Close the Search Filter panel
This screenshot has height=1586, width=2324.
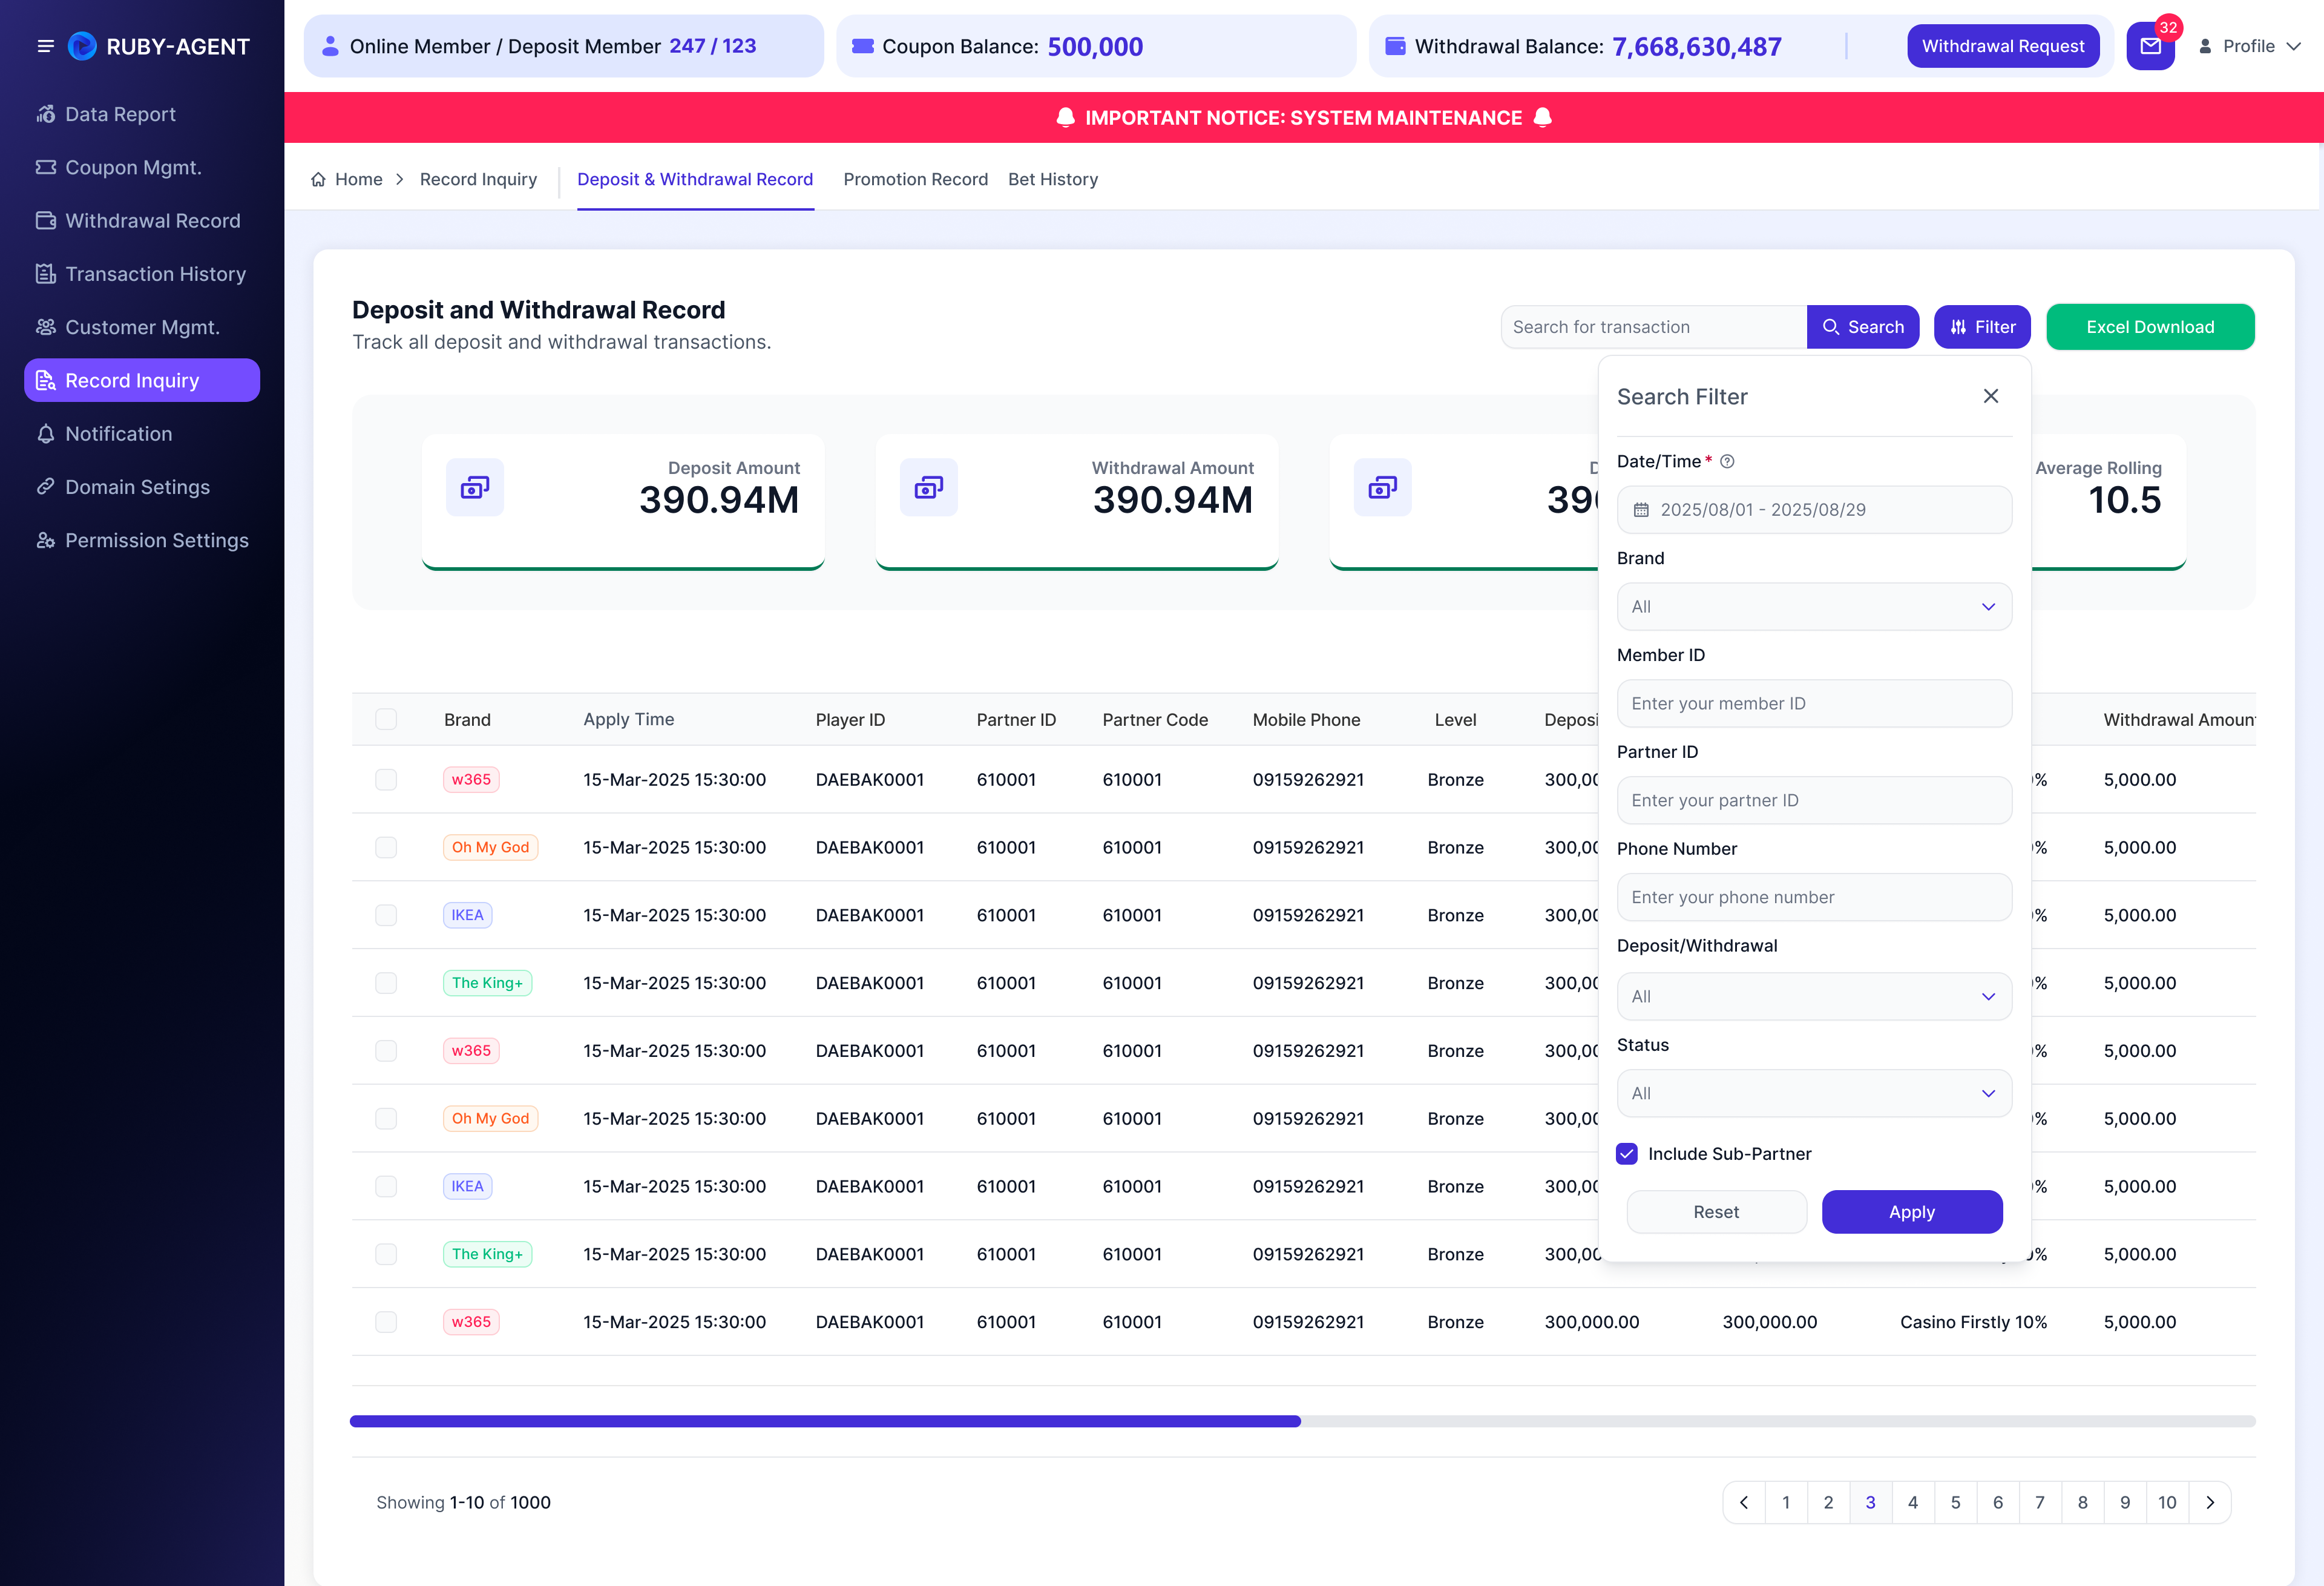pyautogui.click(x=1991, y=396)
